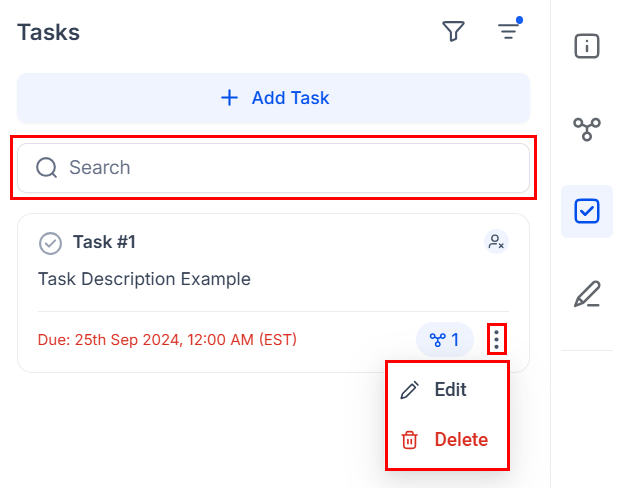The width and height of the screenshot is (623, 488).
Task: Open the task filter funnel icon
Action: pos(454,32)
